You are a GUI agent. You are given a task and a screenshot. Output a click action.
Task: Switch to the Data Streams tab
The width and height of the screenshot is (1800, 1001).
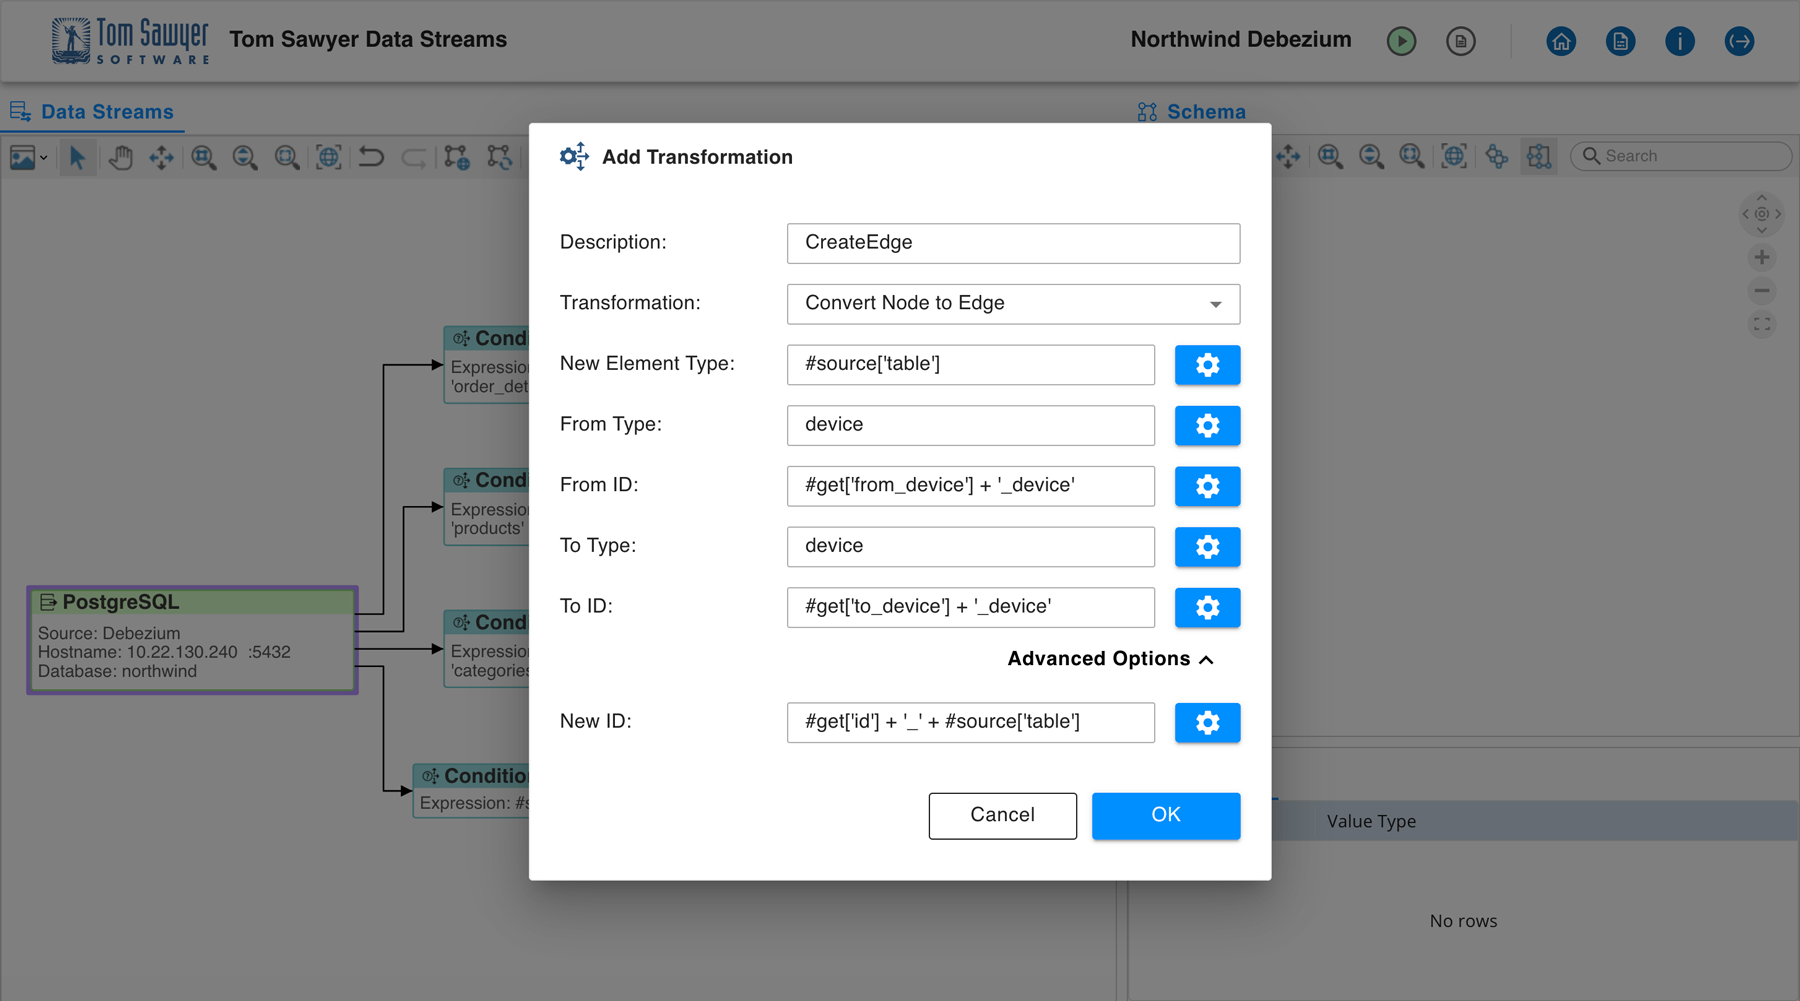[93, 112]
